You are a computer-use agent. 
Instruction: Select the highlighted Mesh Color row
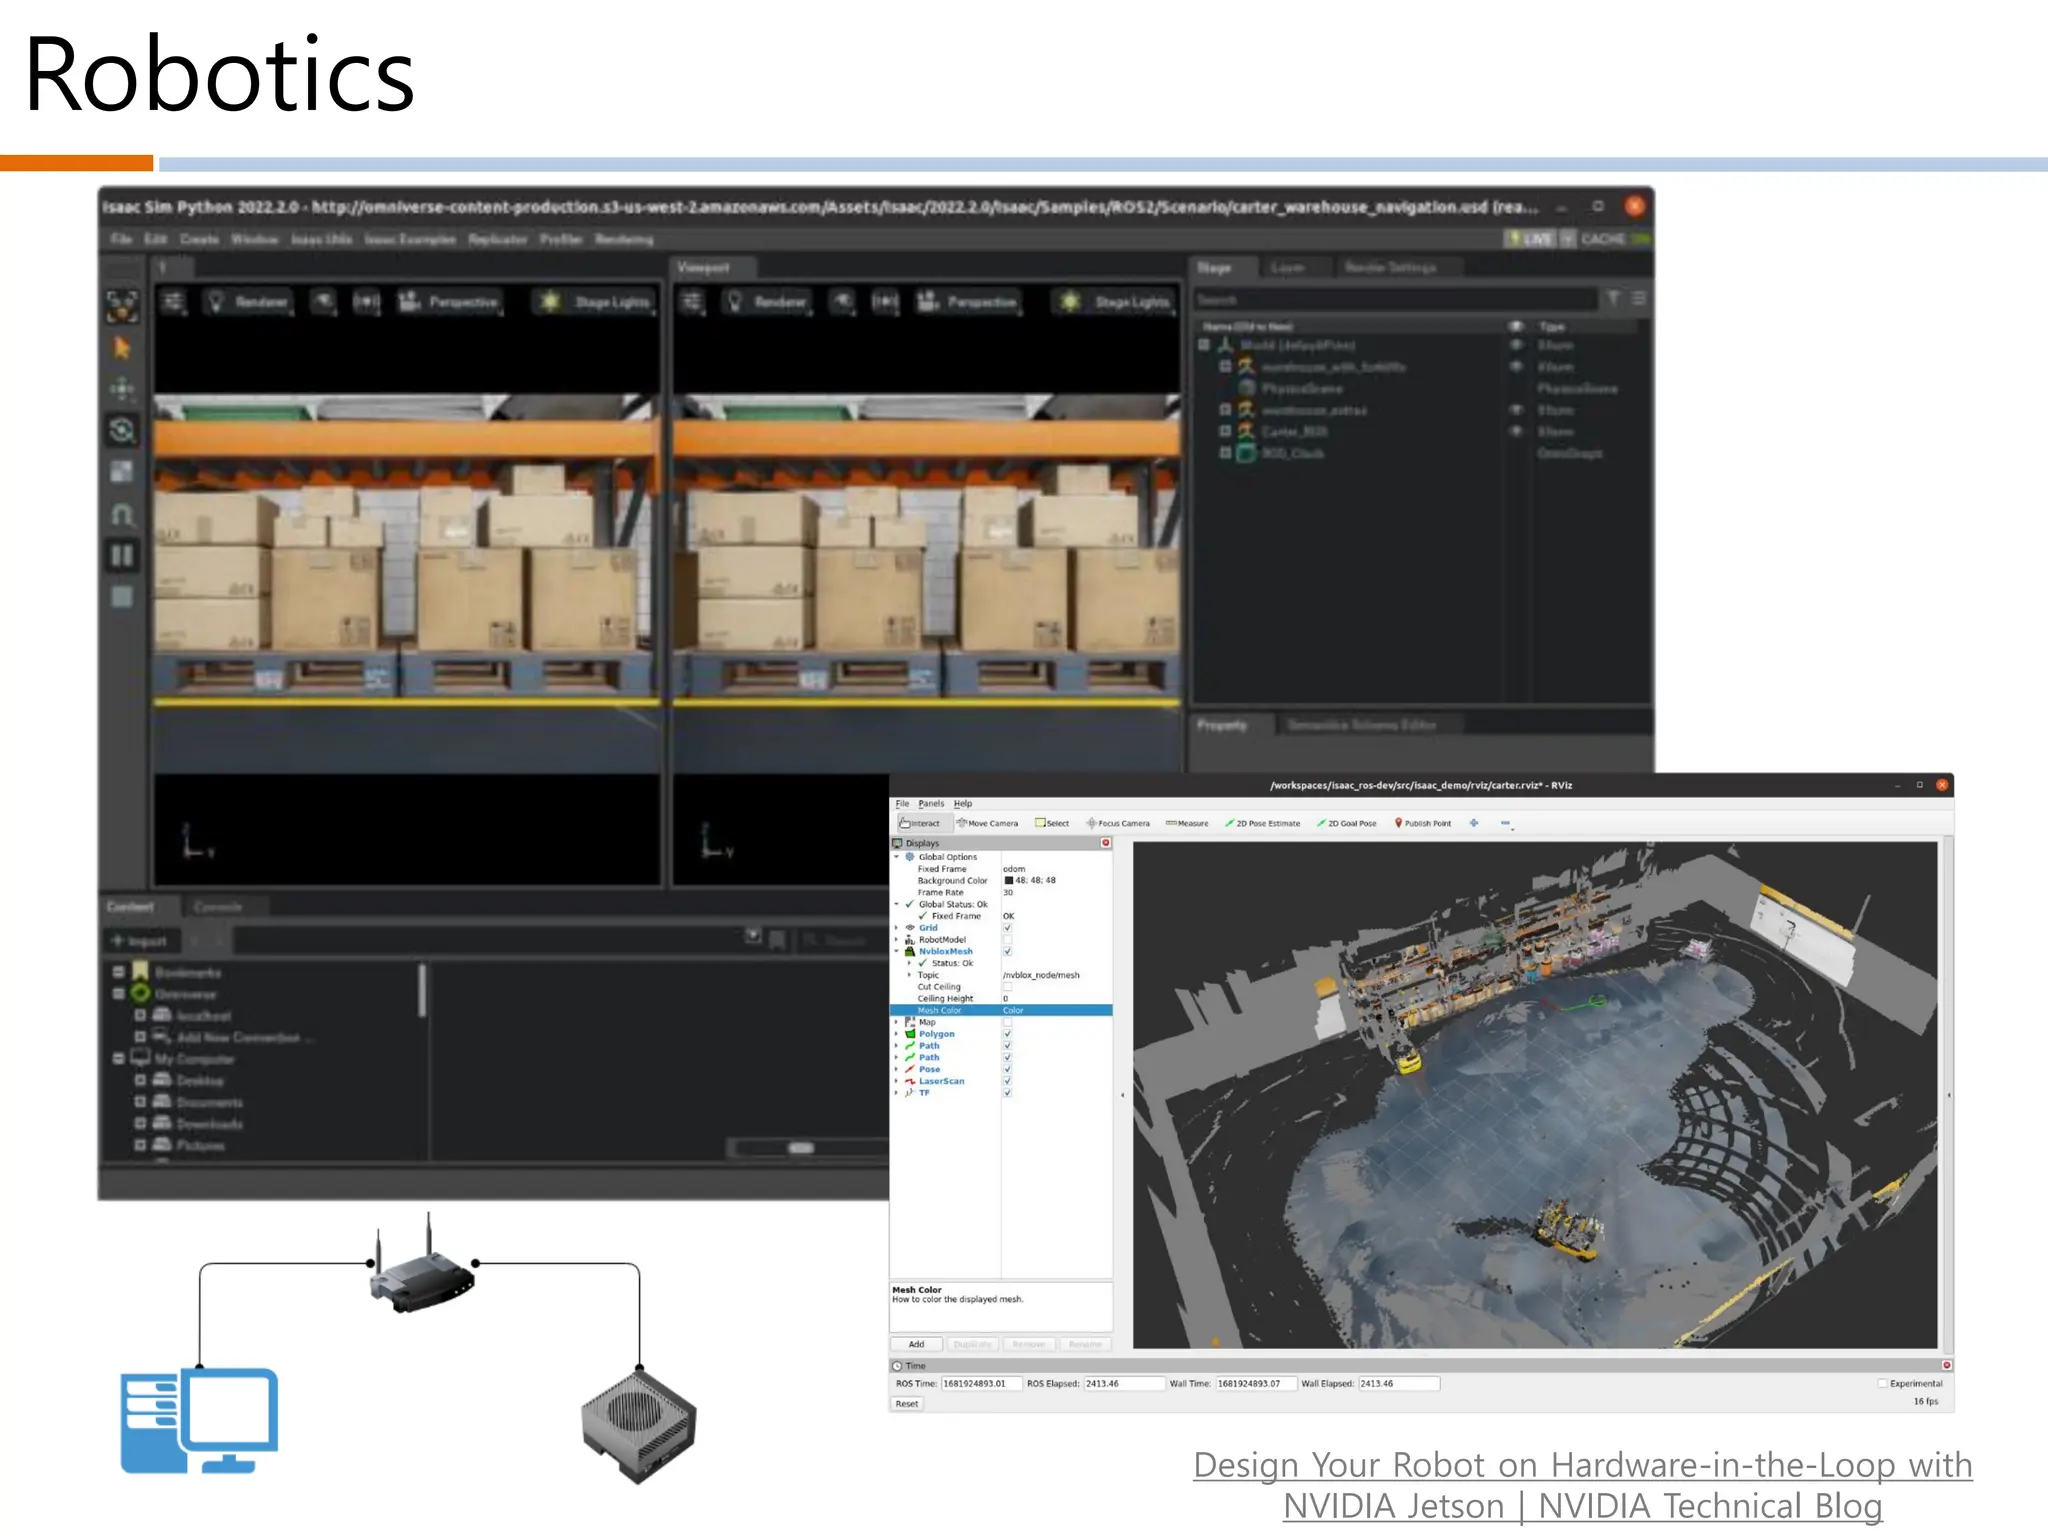[1001, 1010]
